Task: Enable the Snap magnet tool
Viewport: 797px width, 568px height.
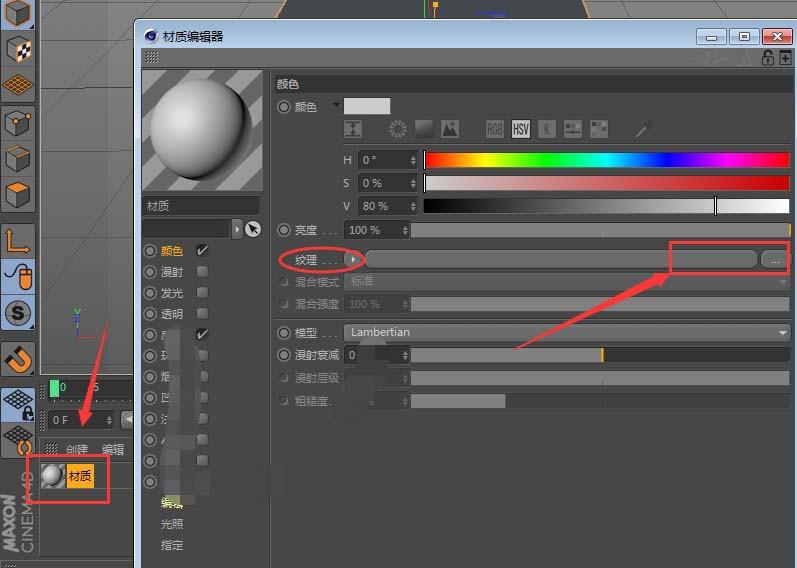Action: 18,360
